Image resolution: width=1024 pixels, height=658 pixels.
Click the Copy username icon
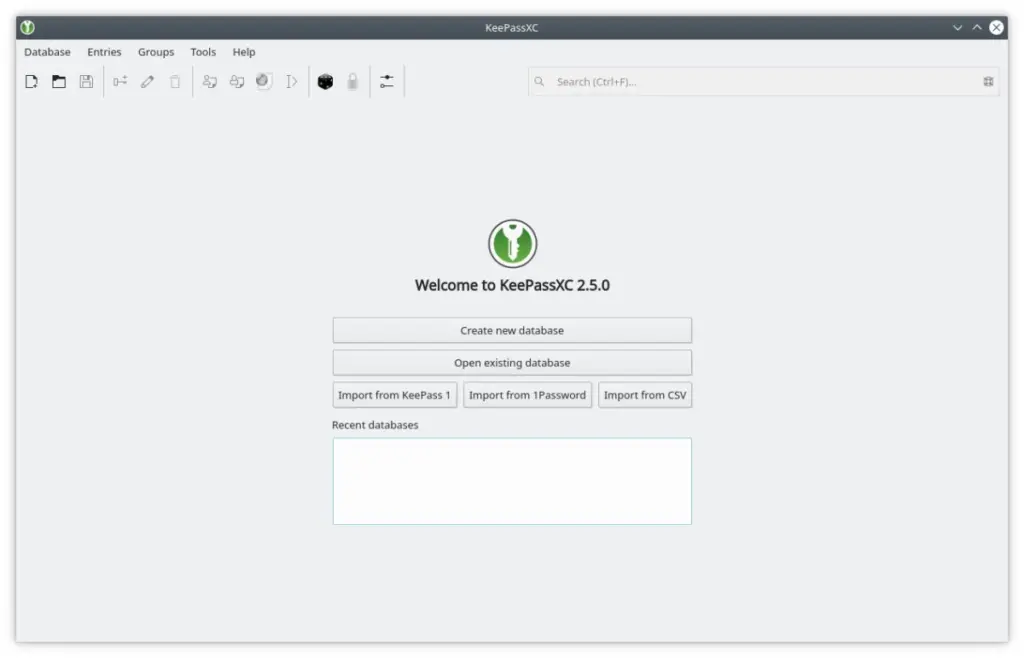(x=210, y=82)
